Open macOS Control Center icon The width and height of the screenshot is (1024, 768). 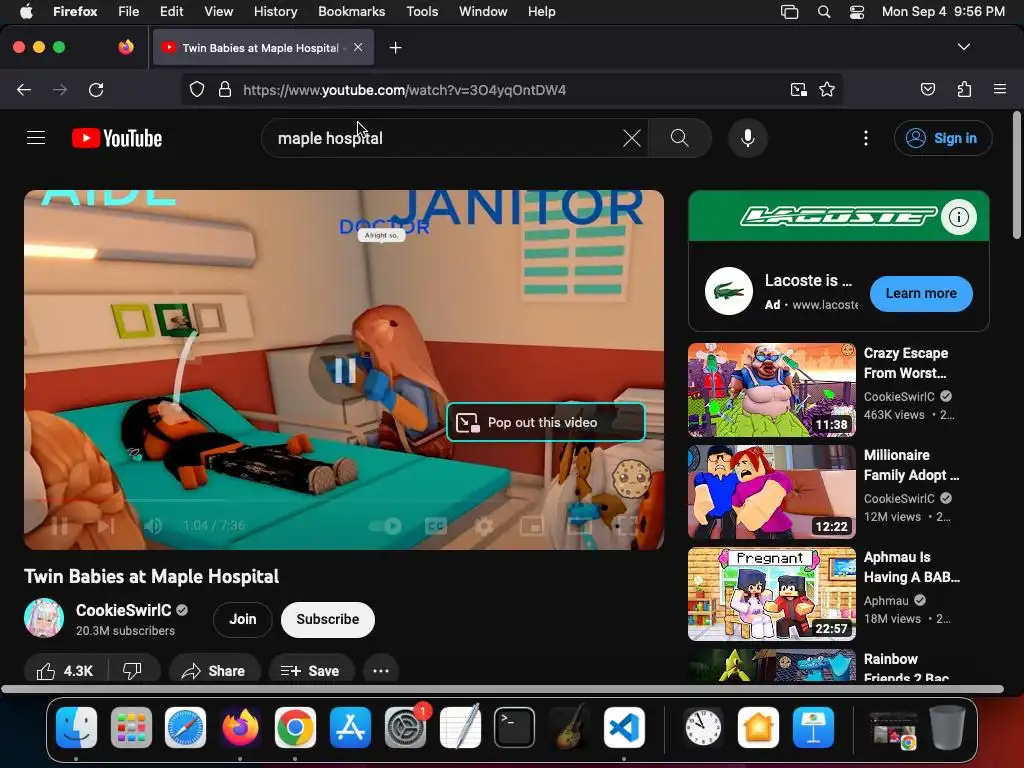[857, 12]
